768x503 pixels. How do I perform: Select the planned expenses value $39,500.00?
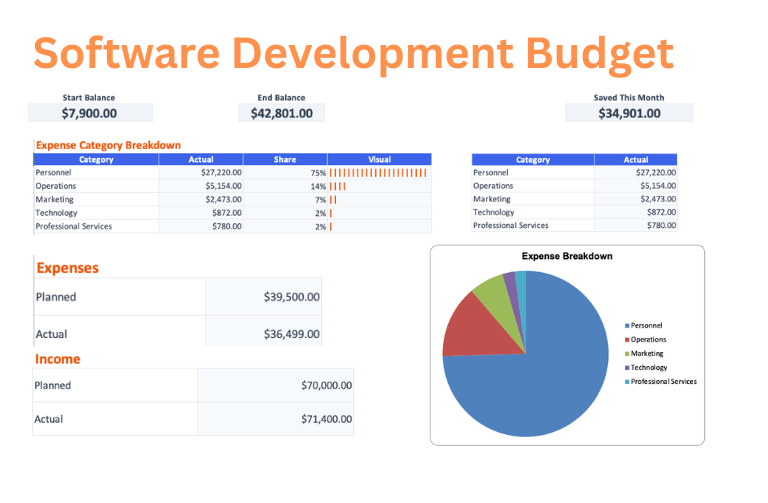coord(292,297)
